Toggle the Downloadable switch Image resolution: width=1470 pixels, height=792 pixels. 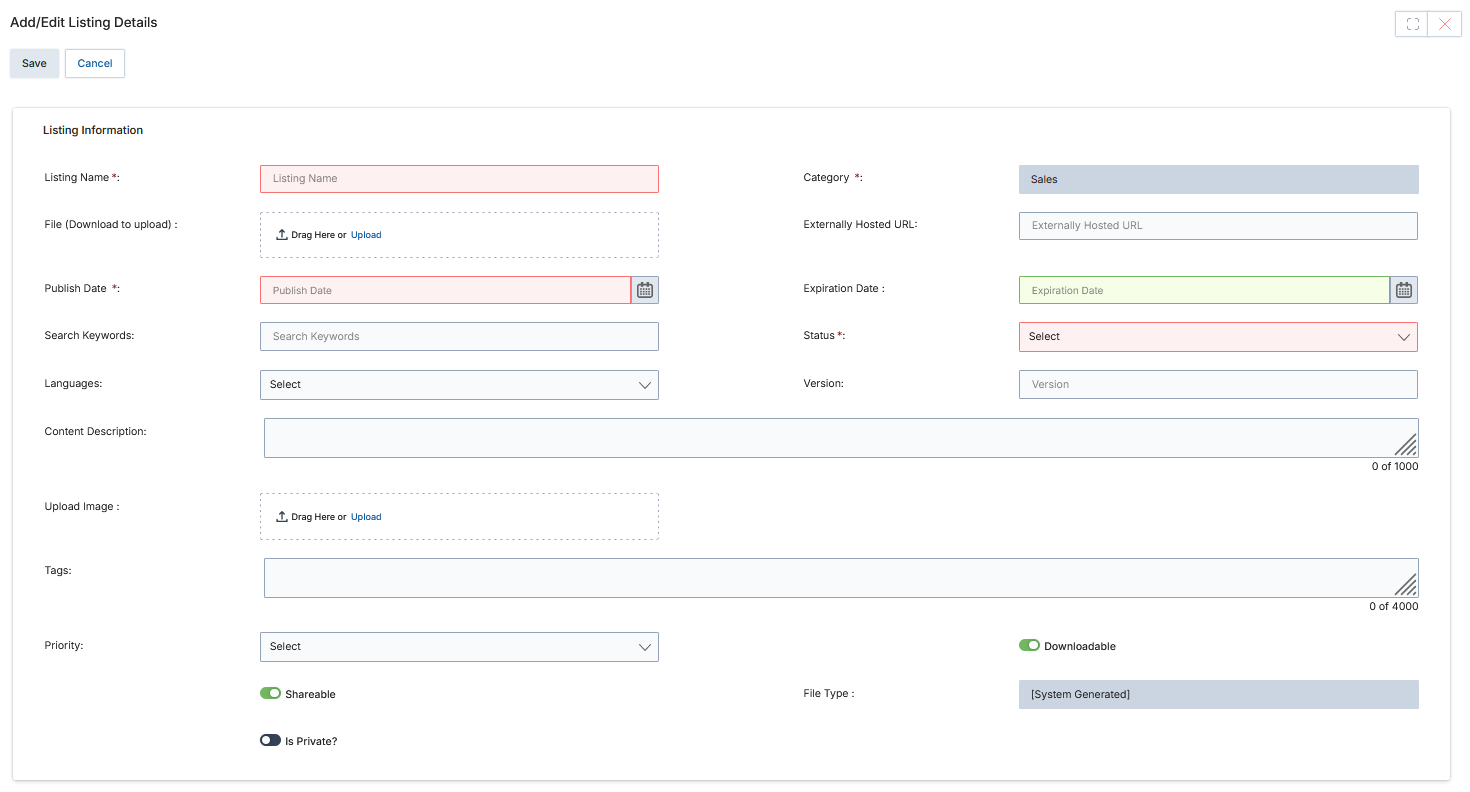(1029, 645)
